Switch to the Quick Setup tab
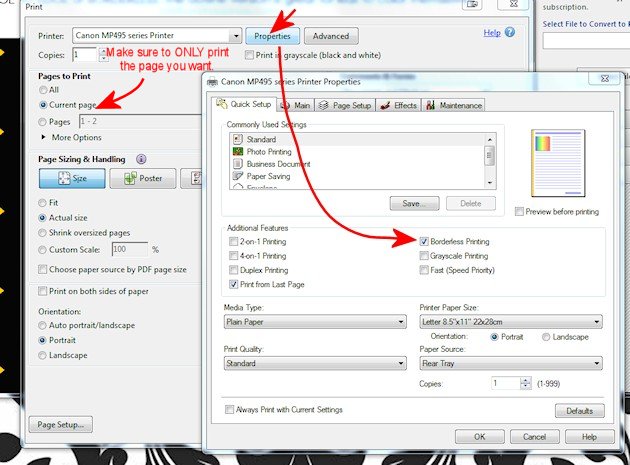This screenshot has height=465, width=630. [x=244, y=104]
